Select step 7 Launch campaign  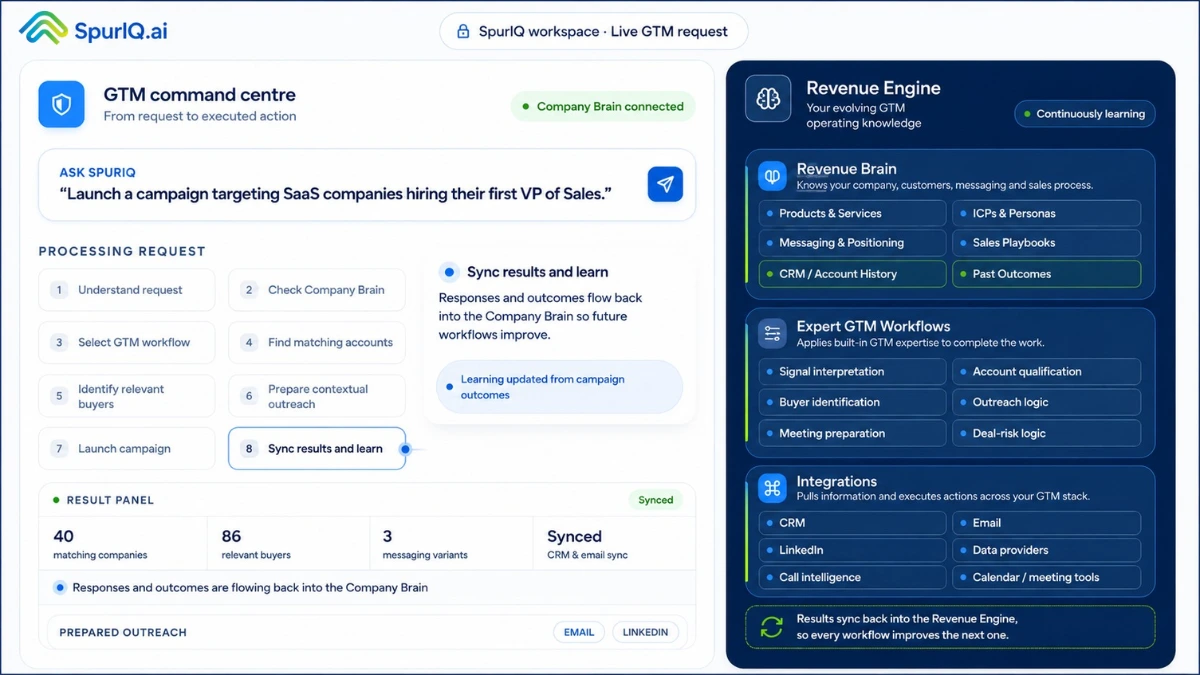tap(127, 449)
